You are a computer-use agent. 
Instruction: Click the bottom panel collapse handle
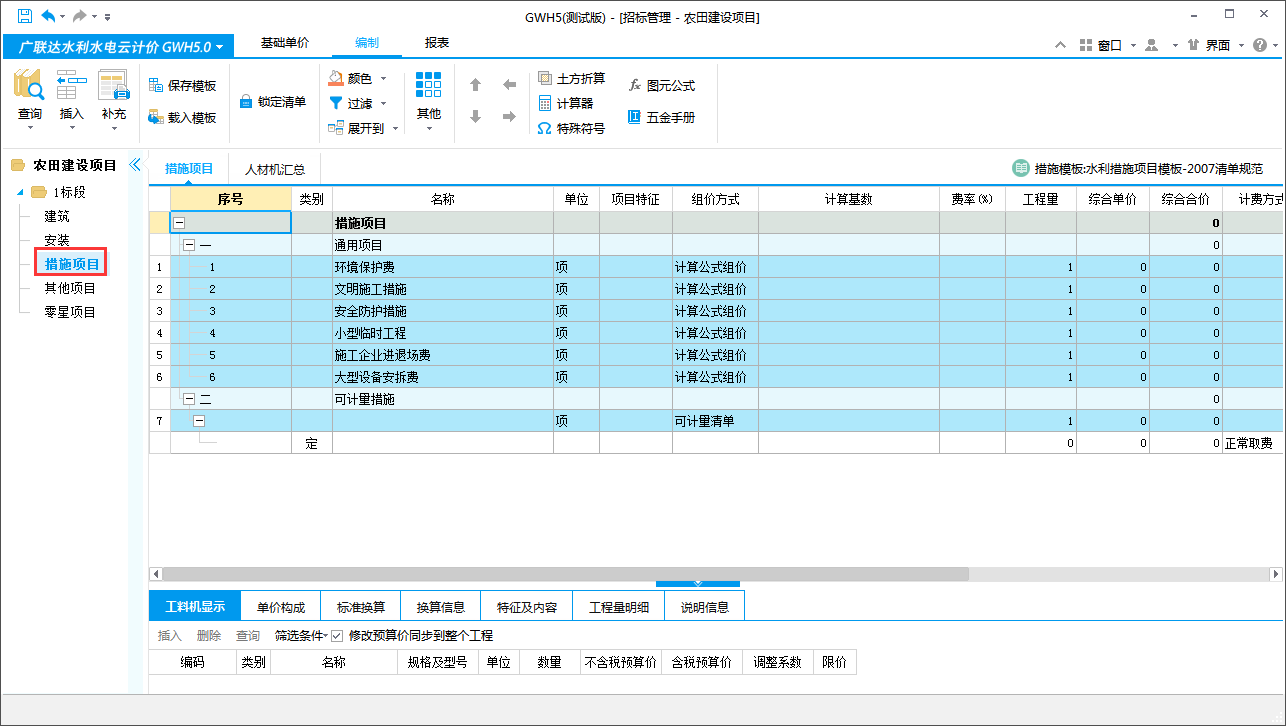[698, 583]
